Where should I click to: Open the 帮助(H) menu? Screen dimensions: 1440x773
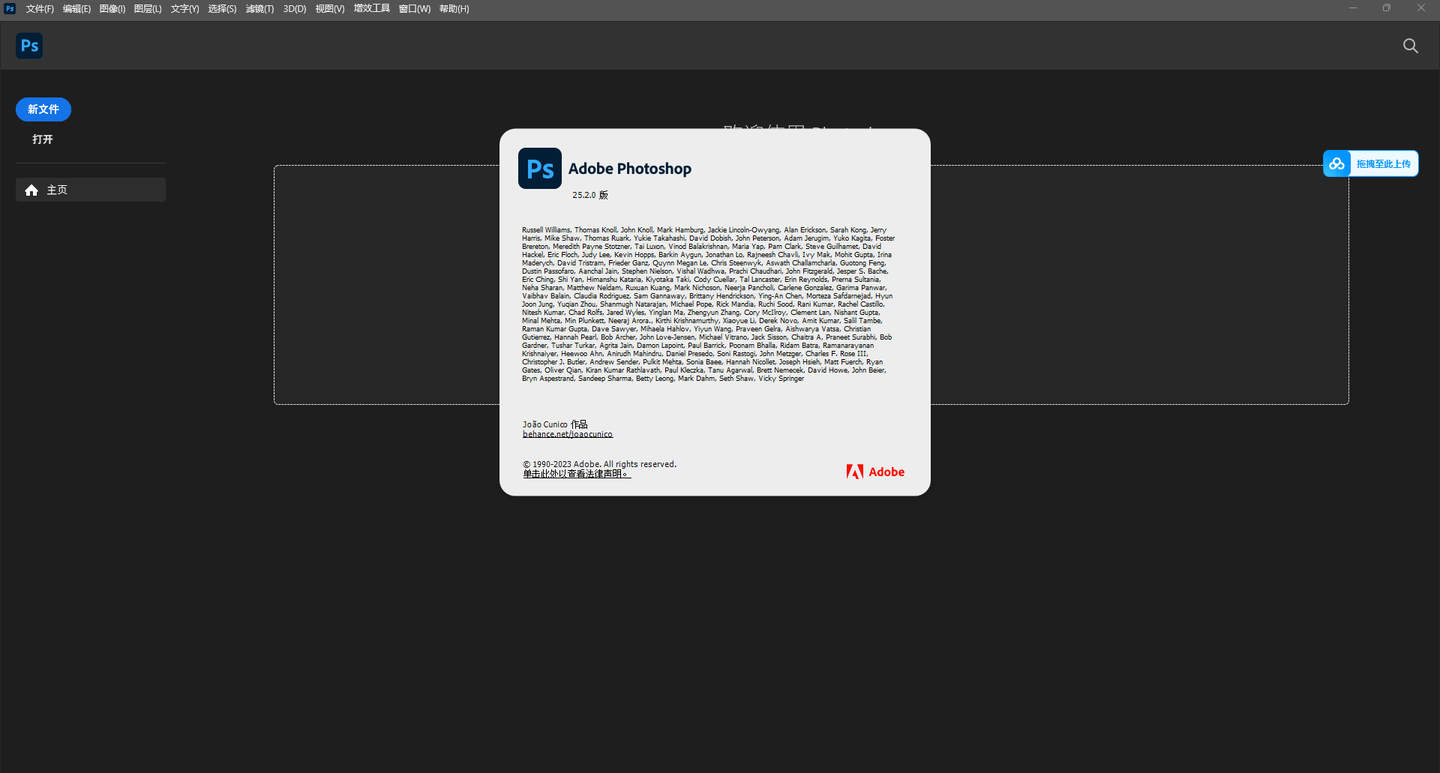tap(455, 9)
